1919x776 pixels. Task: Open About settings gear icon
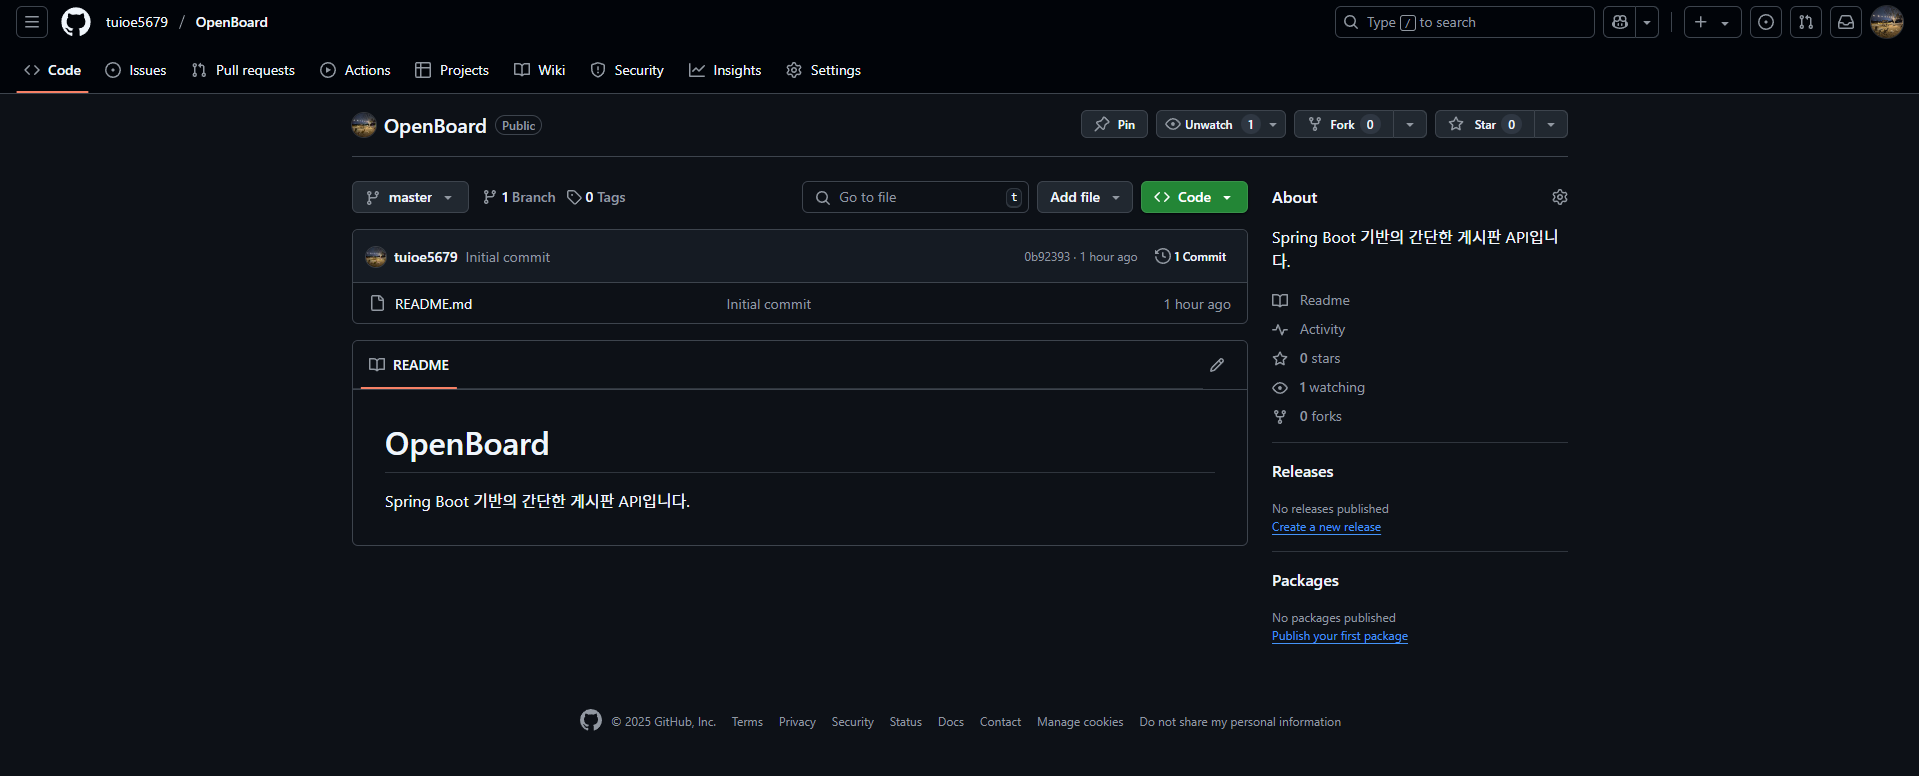pyautogui.click(x=1559, y=197)
